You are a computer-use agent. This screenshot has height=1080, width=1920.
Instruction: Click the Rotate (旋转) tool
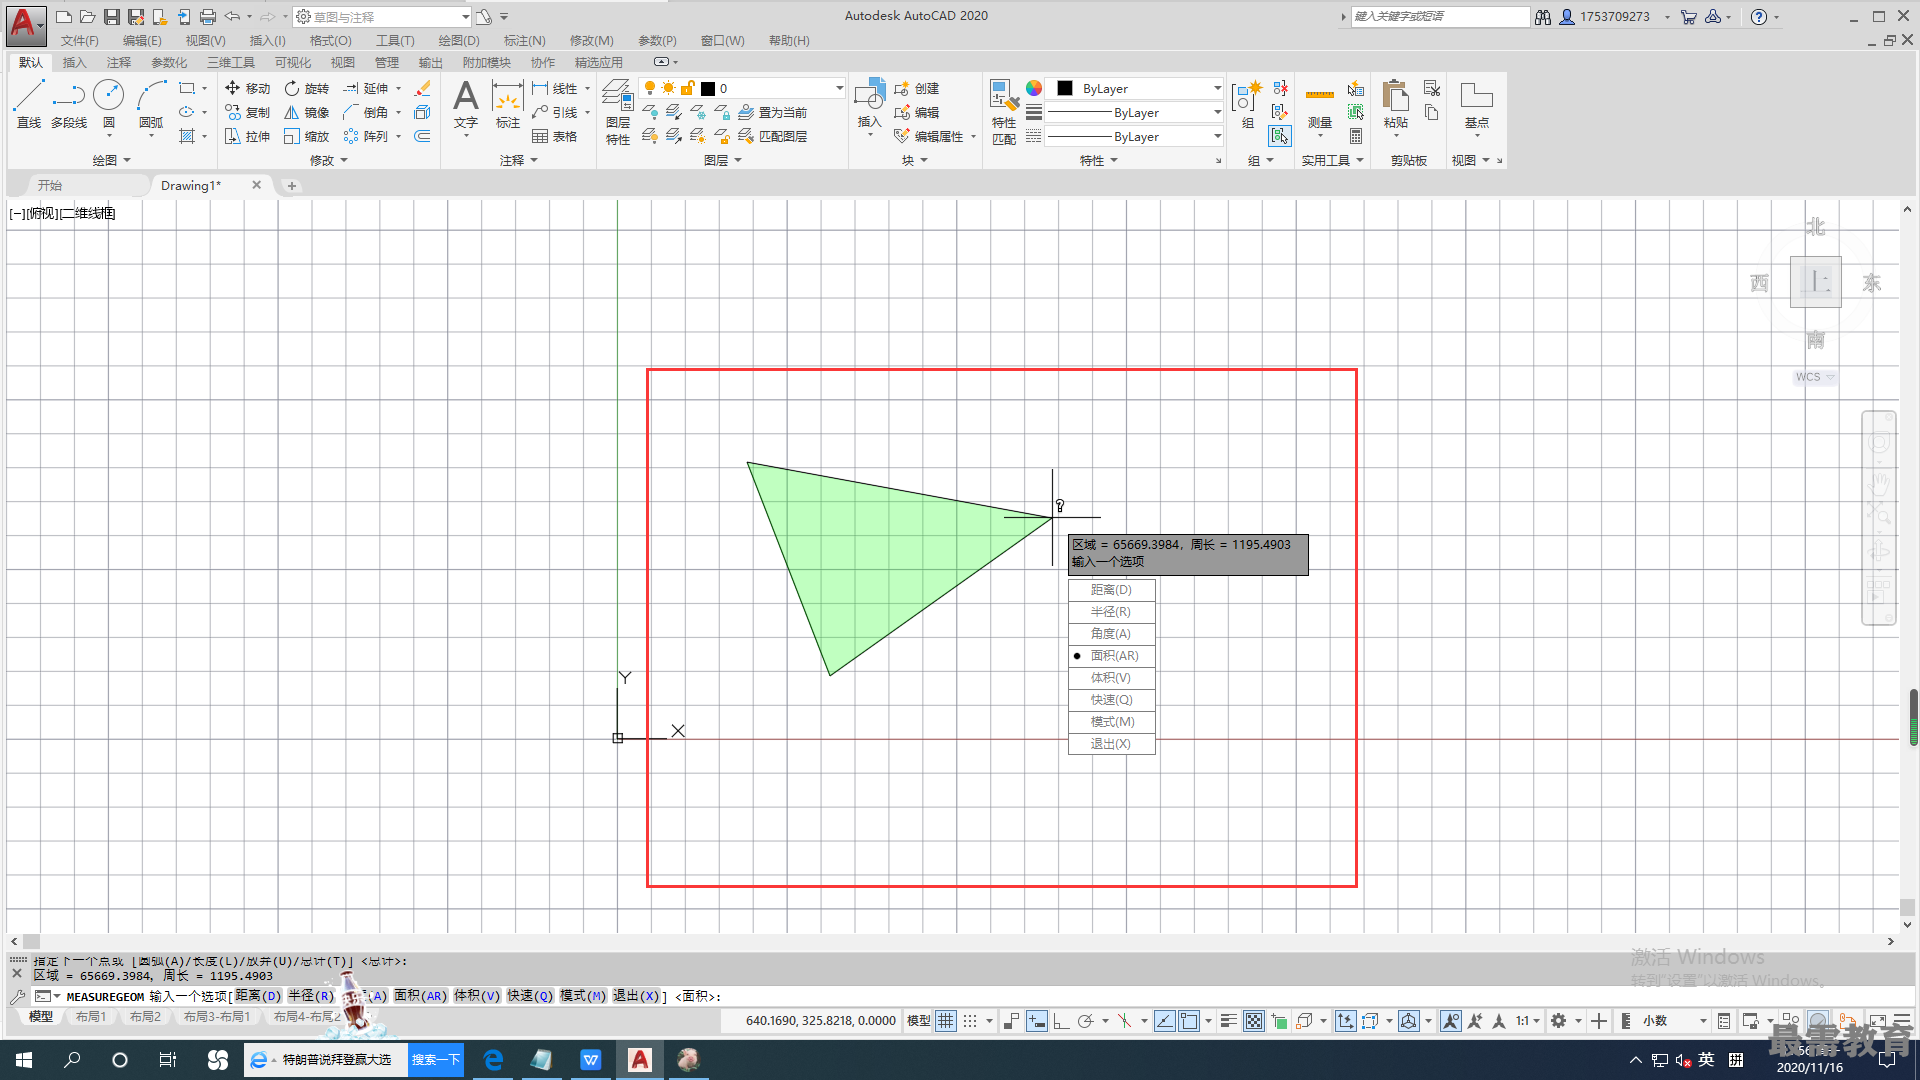[x=306, y=88]
